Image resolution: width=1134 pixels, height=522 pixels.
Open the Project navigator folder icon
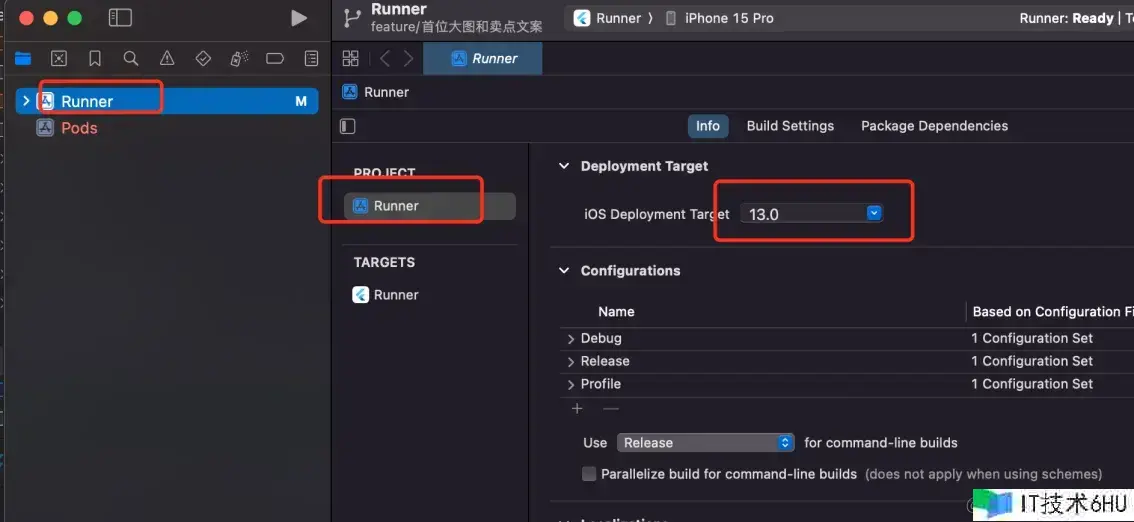point(23,59)
